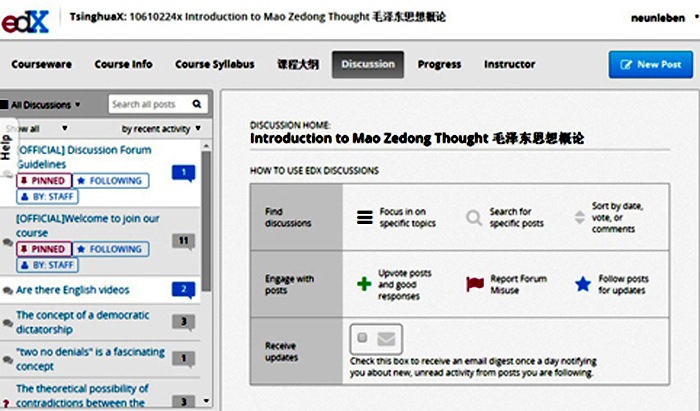The width and height of the screenshot is (700, 411).
Task: Click the three-line focus topics icon
Action: [x=364, y=217]
